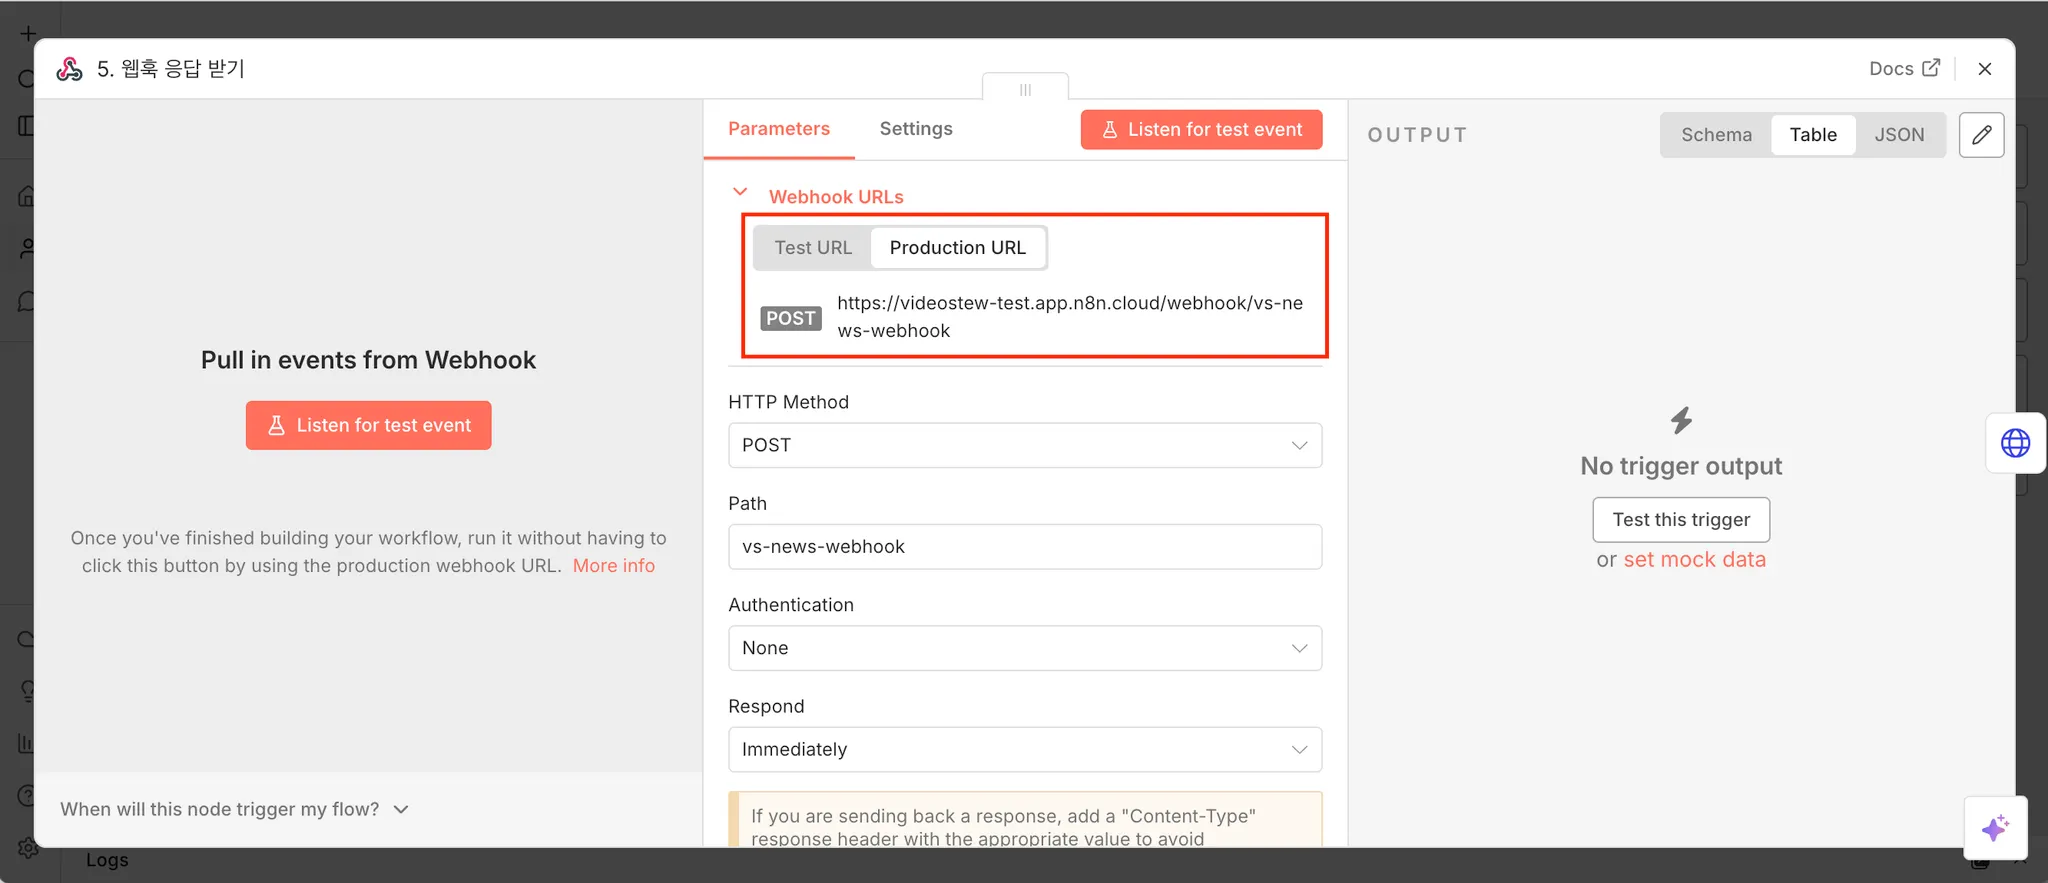Switch to Test URL toggle
The height and width of the screenshot is (883, 2048).
click(812, 248)
